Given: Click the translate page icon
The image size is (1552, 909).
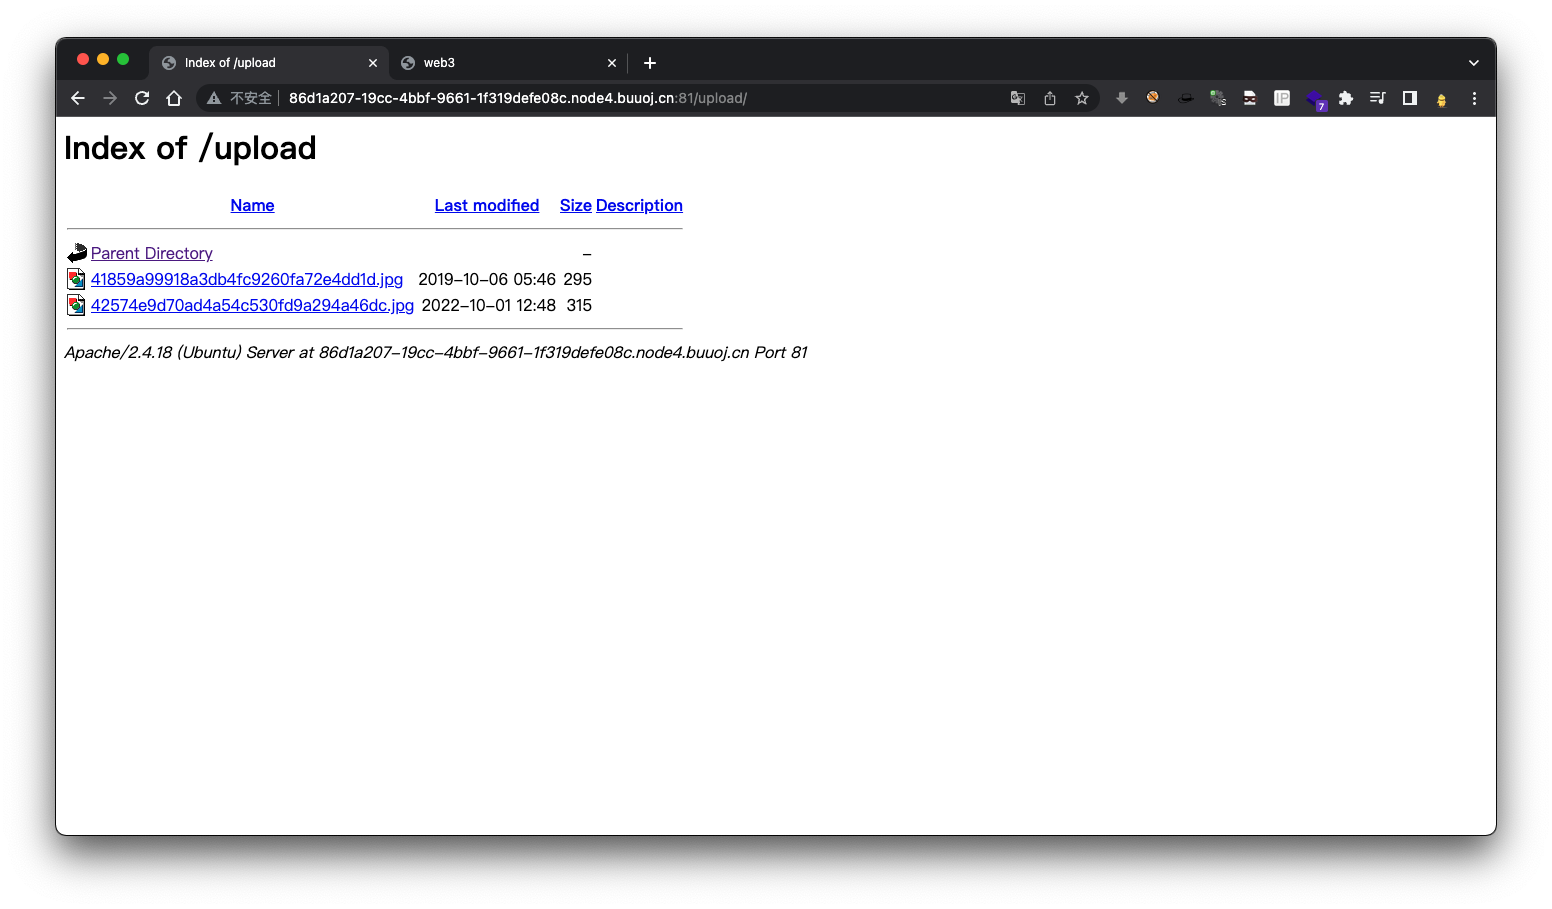Looking at the screenshot, I should tap(1018, 98).
